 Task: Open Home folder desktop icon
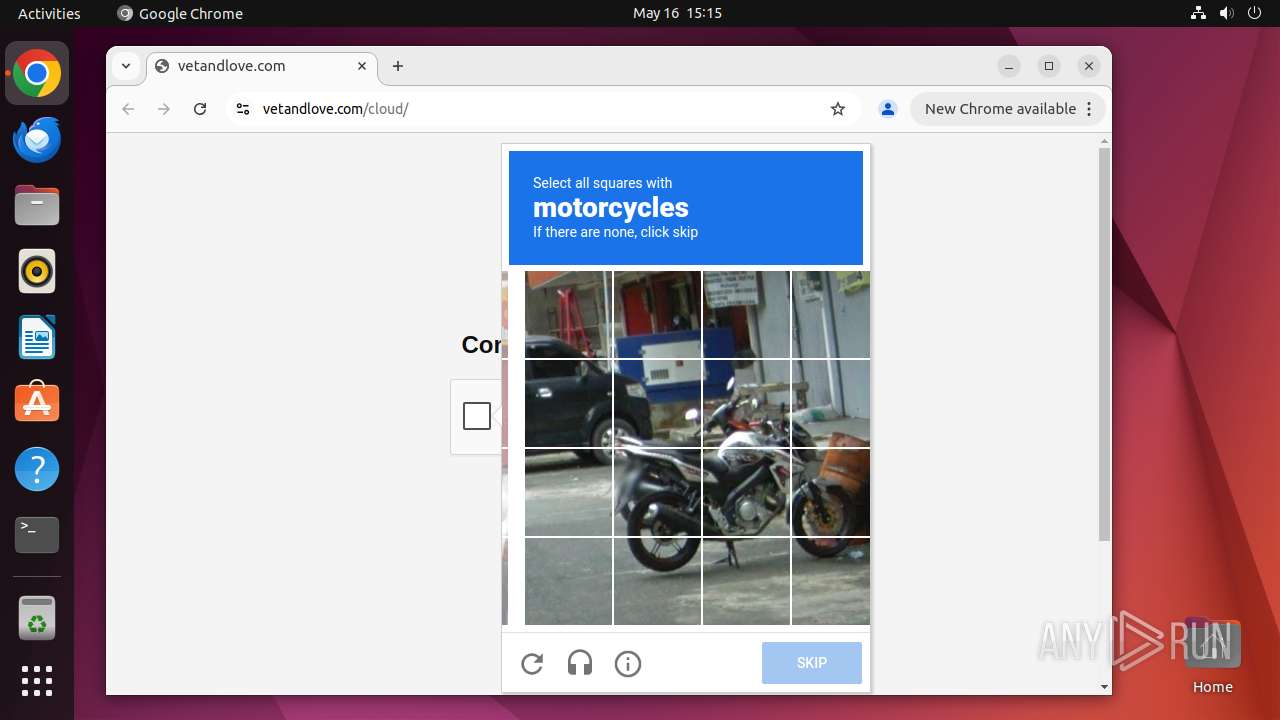coord(1212,655)
